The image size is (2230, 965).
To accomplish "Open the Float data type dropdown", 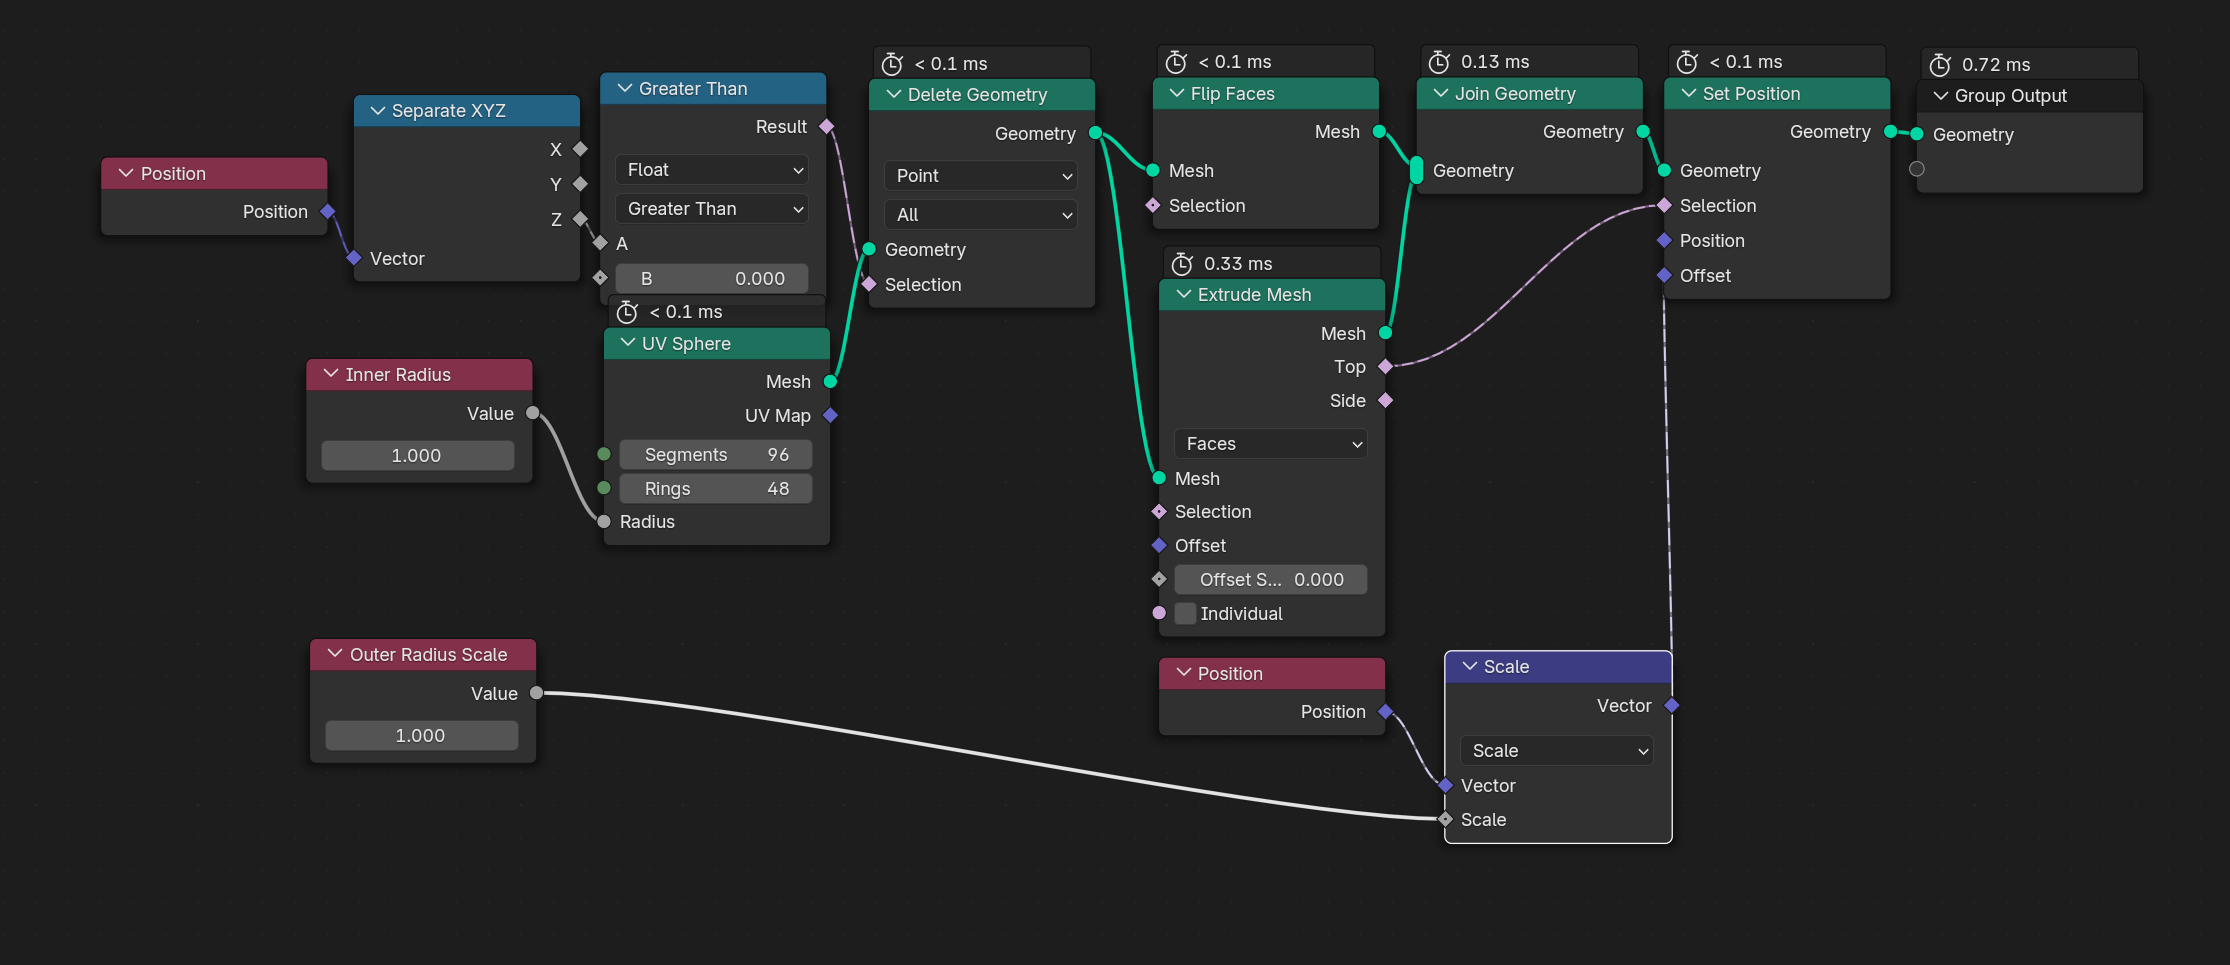I will pyautogui.click(x=712, y=170).
